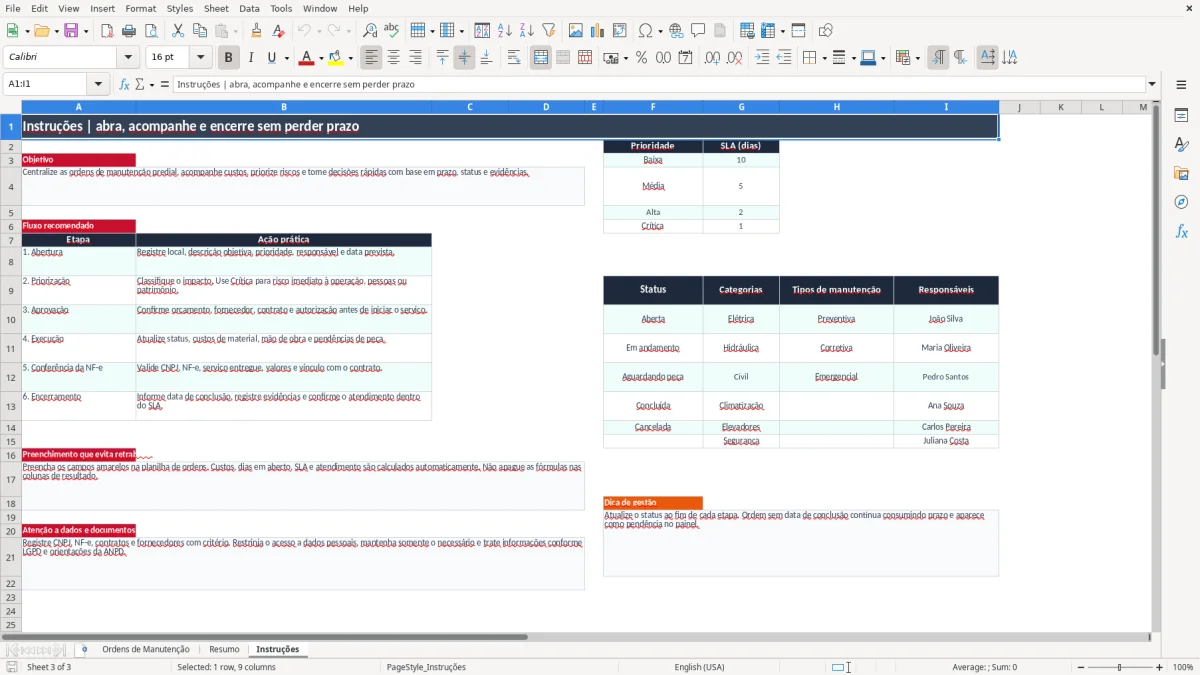The height and width of the screenshot is (675, 1200).
Task: Apply the yellow background color swatch
Action: [x=336, y=58]
